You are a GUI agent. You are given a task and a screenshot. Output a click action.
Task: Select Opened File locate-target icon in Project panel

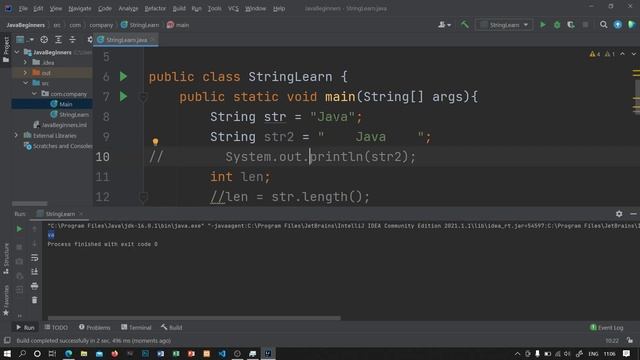[44, 40]
